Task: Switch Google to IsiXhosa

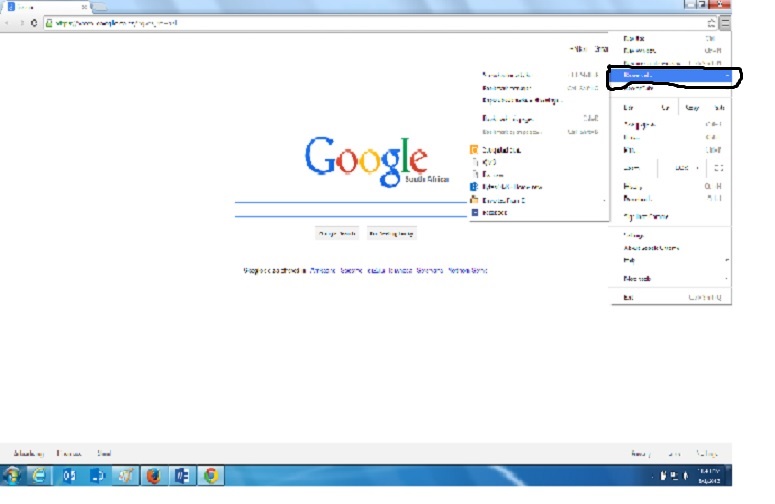Action: point(400,271)
